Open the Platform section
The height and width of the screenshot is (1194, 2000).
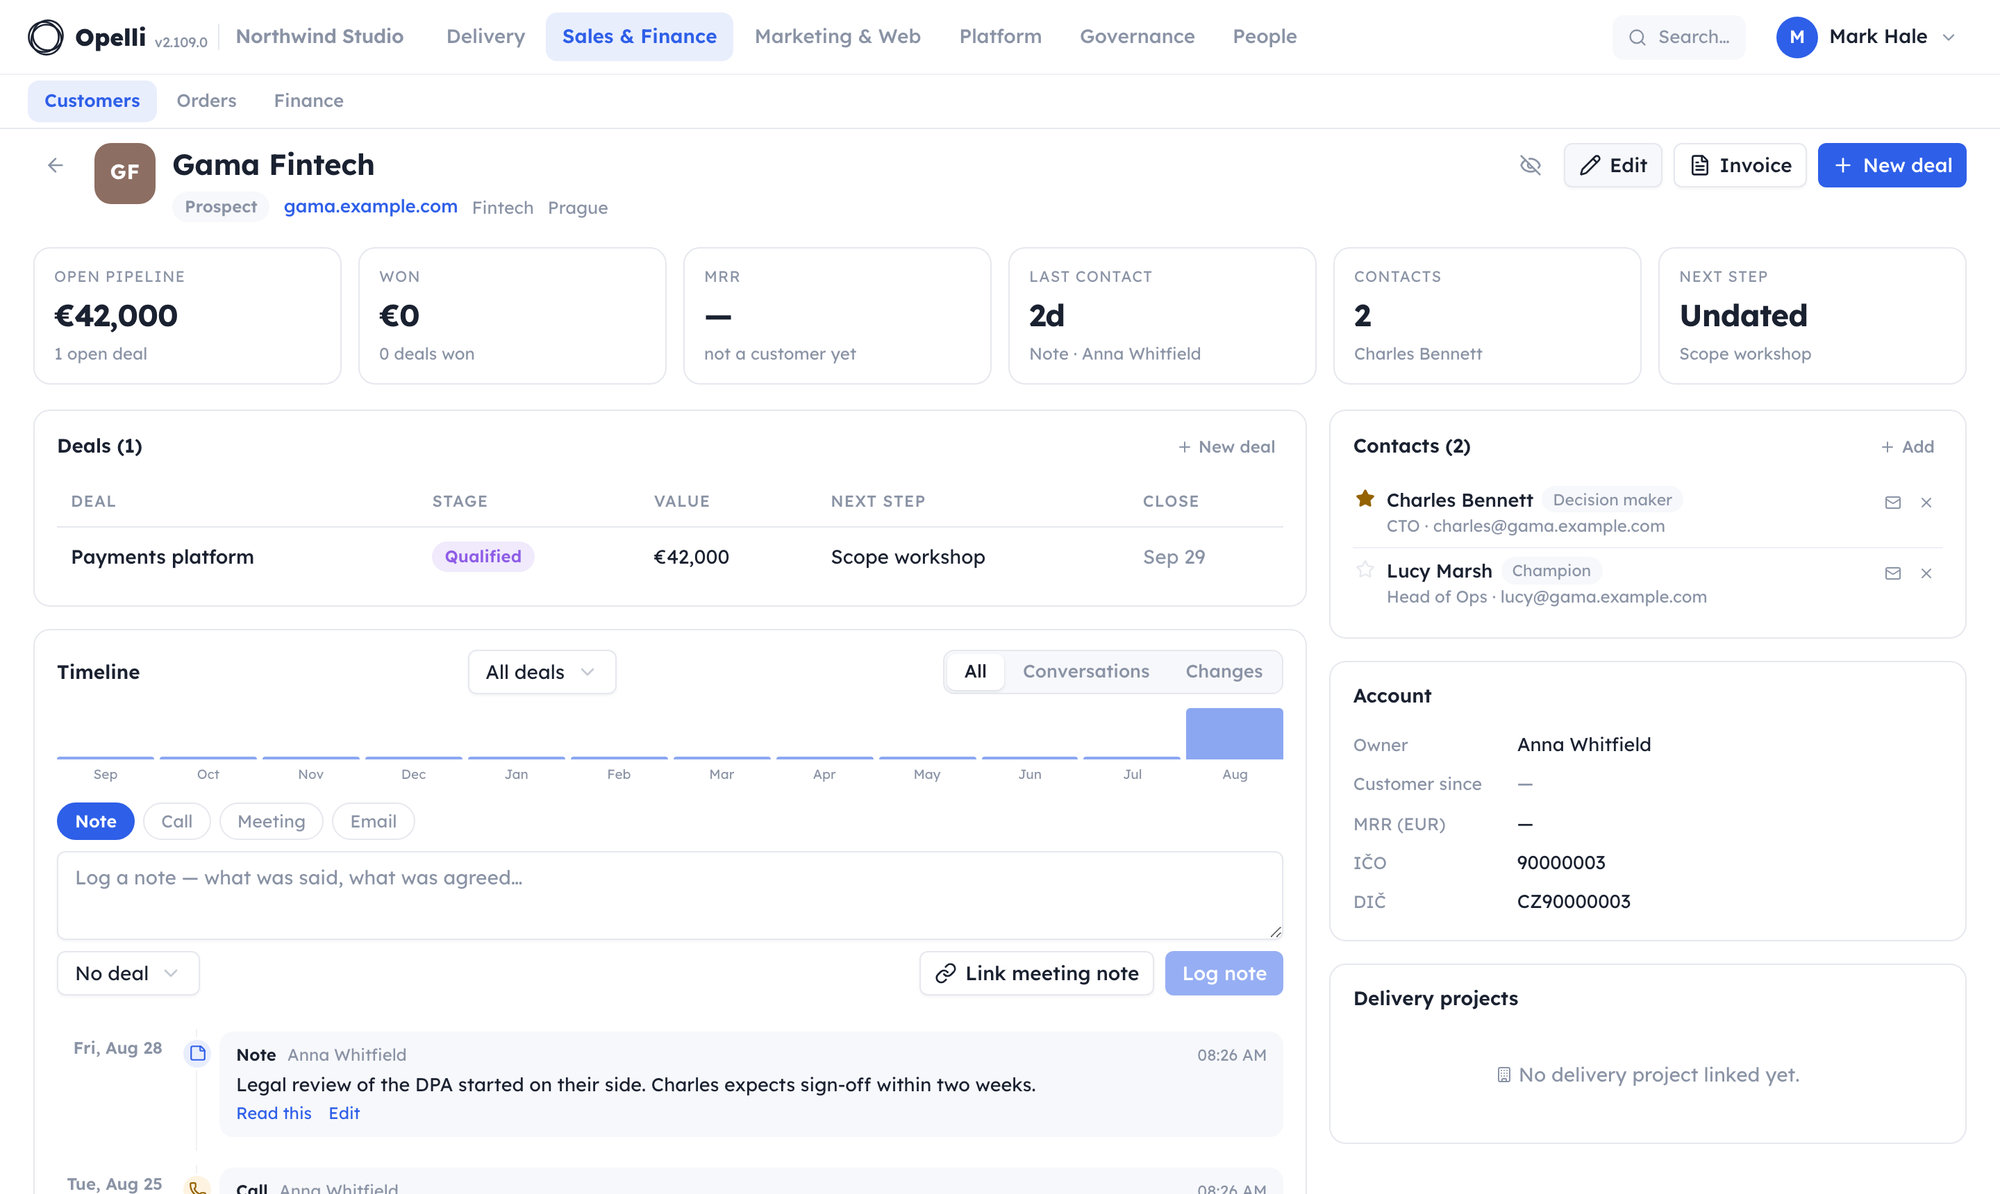point(1000,37)
